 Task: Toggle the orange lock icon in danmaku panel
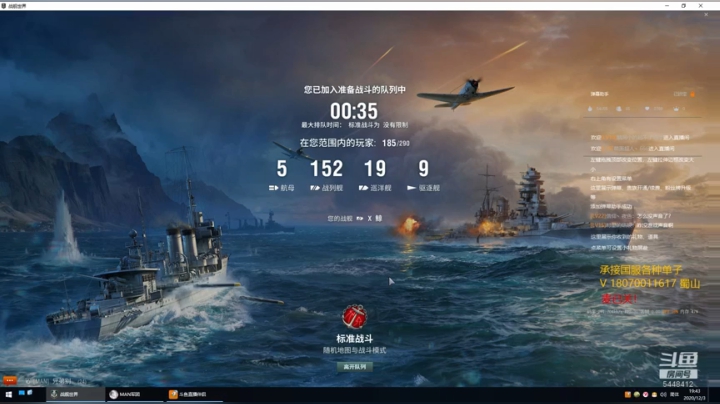692,94
